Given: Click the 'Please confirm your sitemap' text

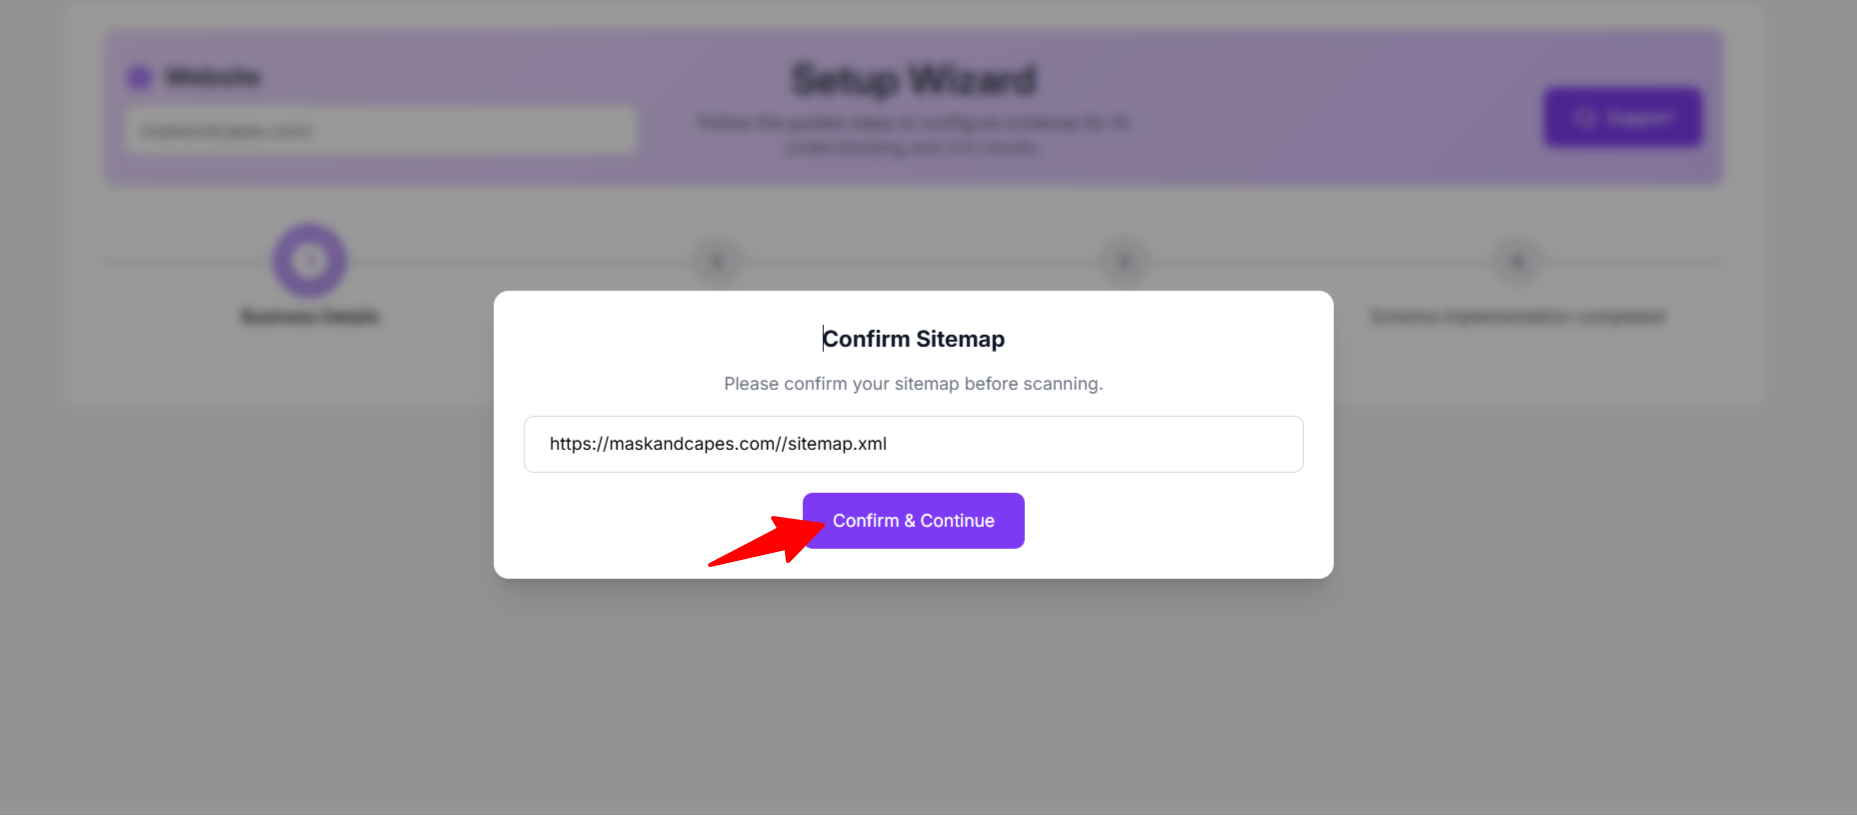Looking at the screenshot, I should 913,384.
